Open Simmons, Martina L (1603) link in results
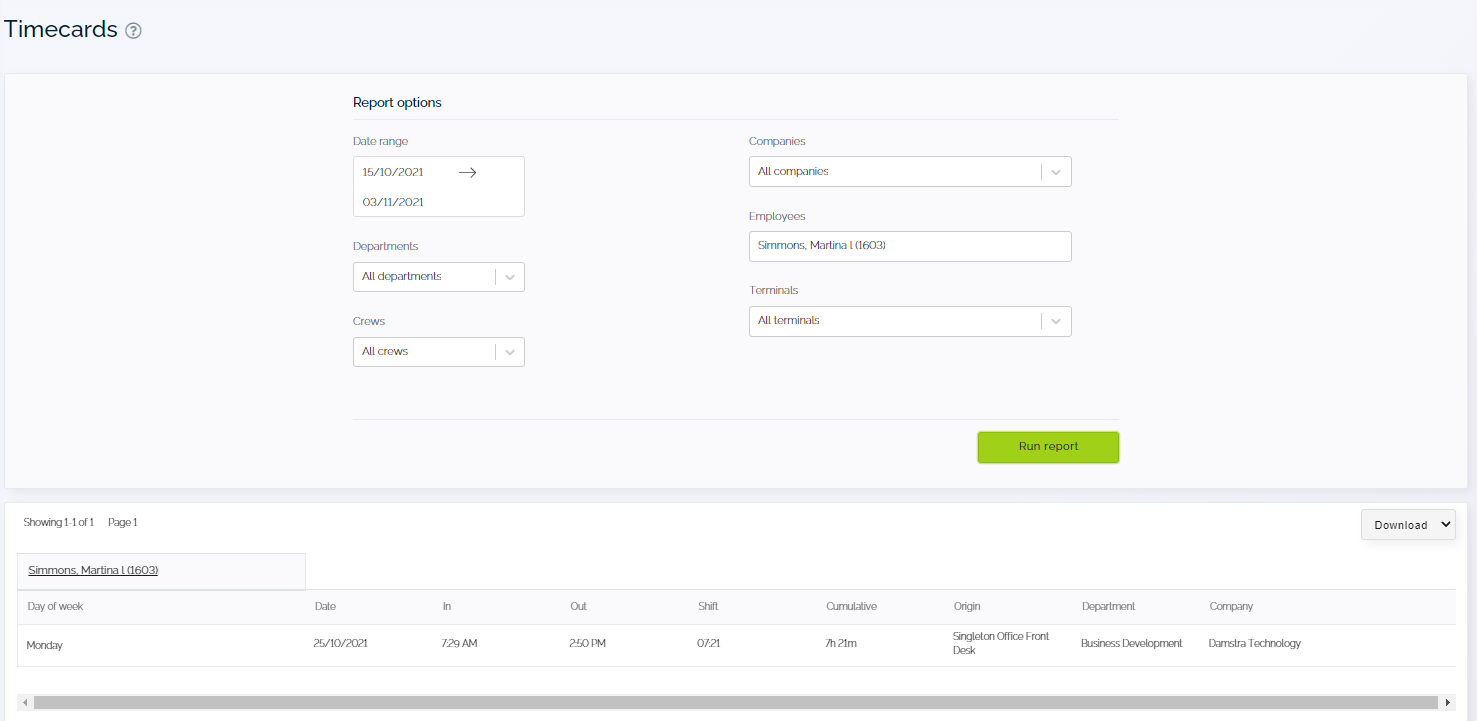1477x721 pixels. (x=93, y=570)
